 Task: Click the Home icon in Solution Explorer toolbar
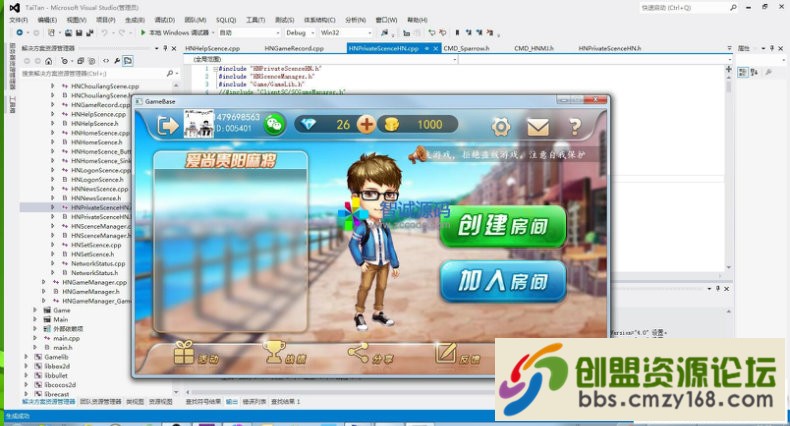click(x=48, y=61)
